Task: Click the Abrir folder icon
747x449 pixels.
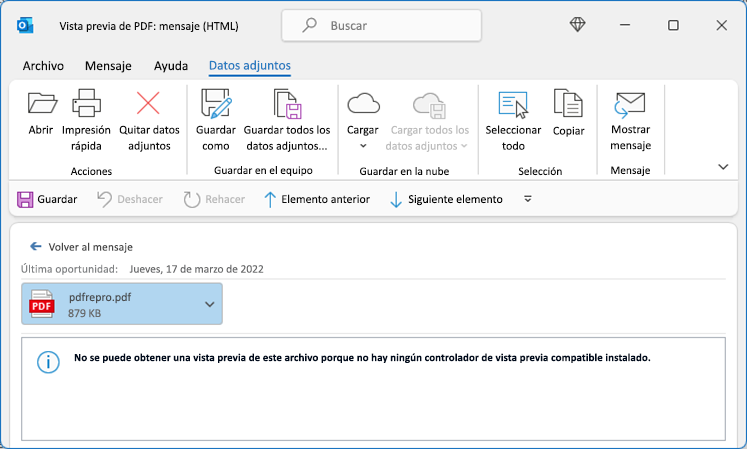Action: [x=42, y=102]
